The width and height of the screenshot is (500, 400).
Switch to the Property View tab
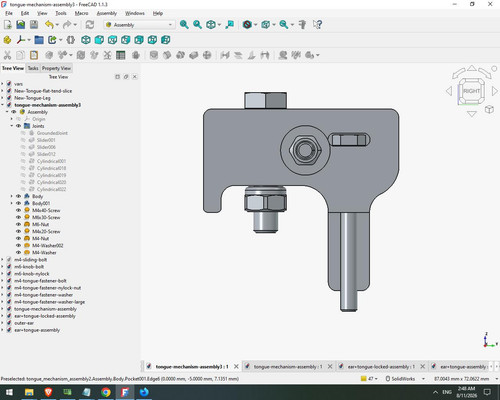coord(56,68)
